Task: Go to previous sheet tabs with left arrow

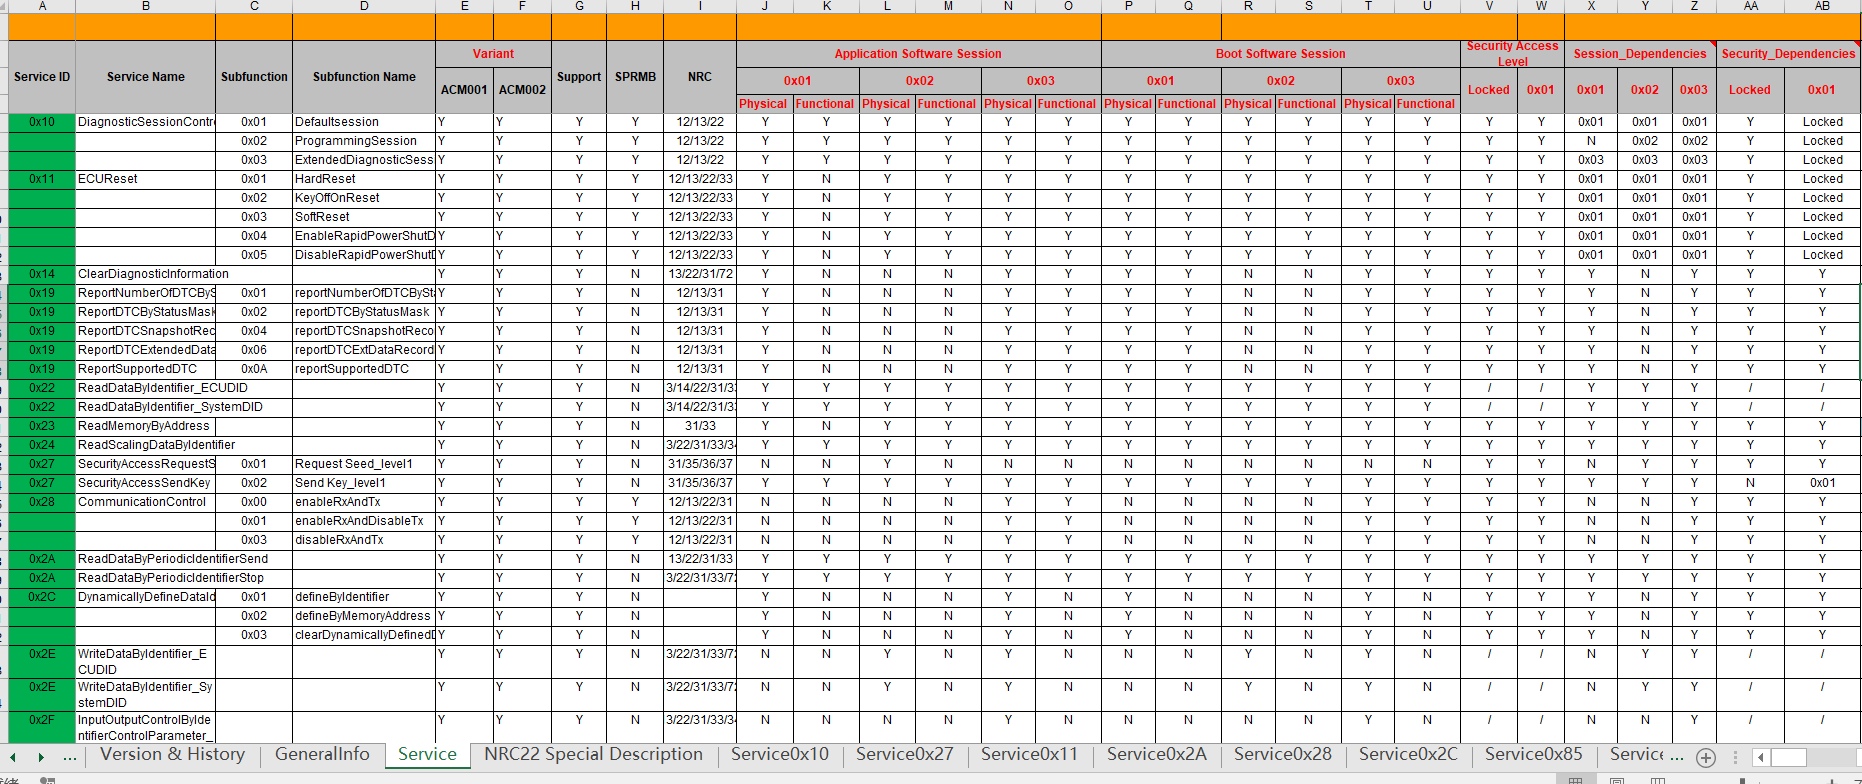Action: coord(13,757)
